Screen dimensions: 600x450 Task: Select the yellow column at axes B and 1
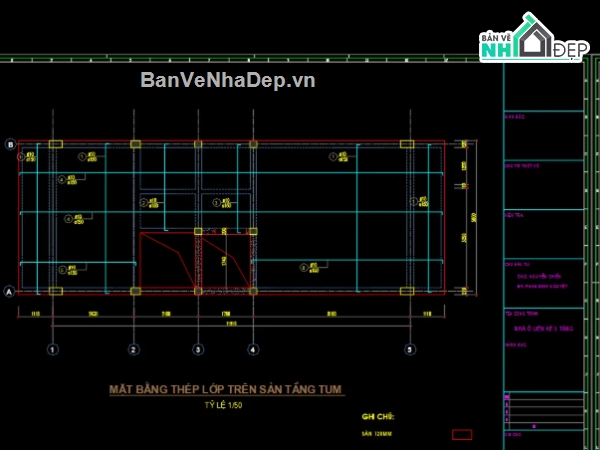click(56, 144)
